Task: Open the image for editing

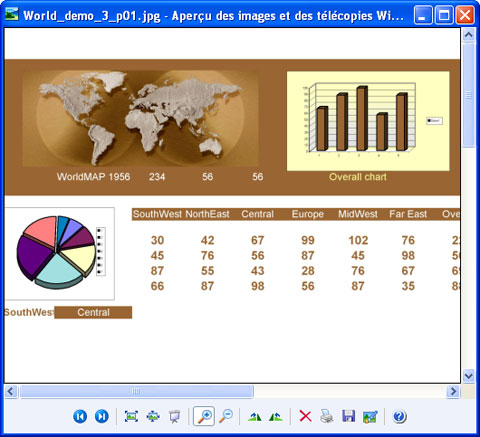Action: pyautogui.click(x=370, y=416)
